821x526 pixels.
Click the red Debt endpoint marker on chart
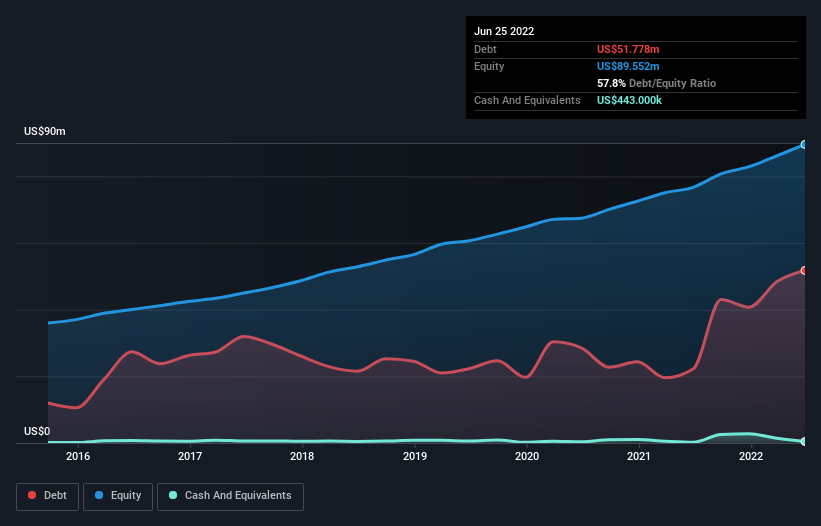click(803, 270)
